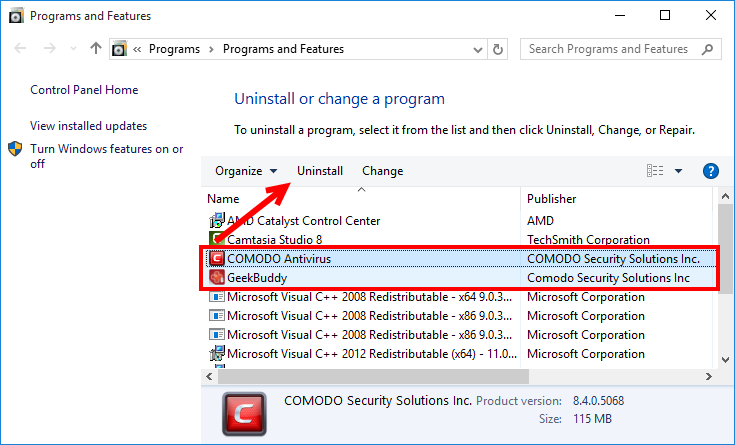Click the large COMODO logo in details pane

(244, 414)
